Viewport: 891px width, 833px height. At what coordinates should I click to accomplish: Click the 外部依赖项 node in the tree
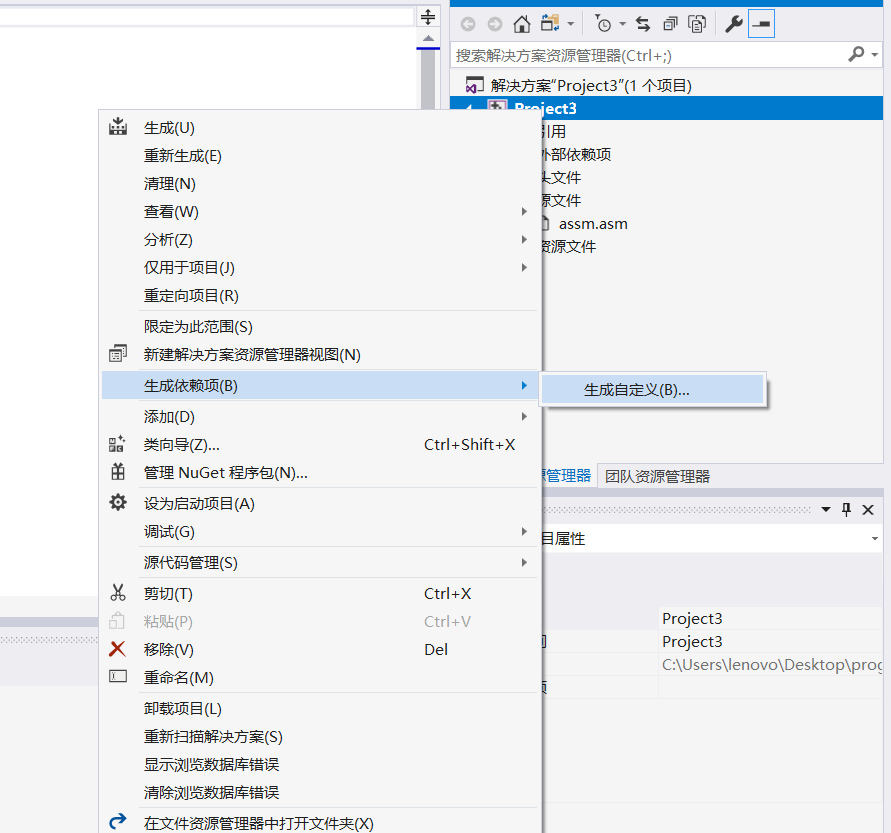575,155
